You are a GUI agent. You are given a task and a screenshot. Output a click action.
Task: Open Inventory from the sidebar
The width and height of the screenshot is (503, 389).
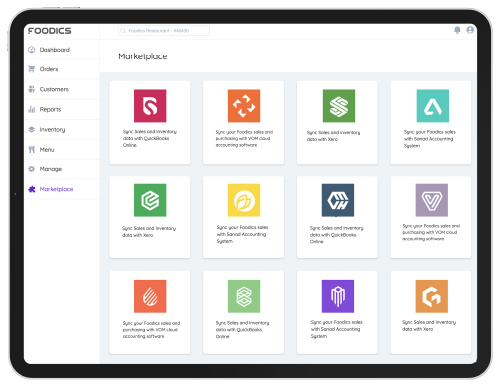62,129
